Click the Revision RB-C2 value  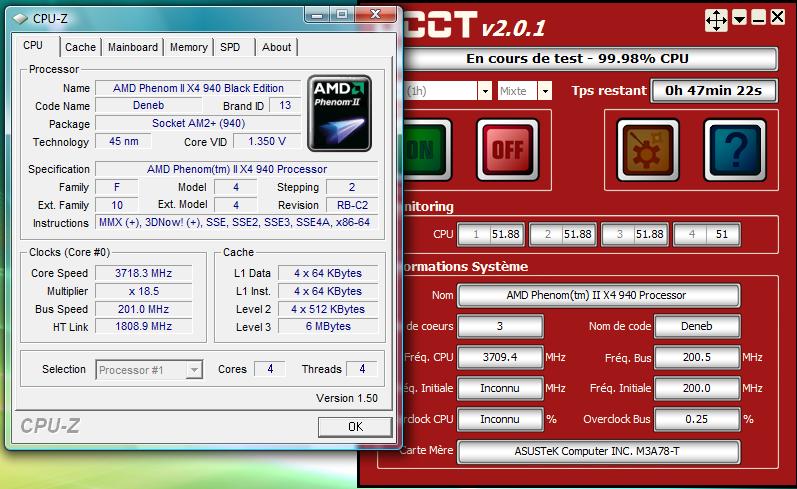tap(352, 205)
